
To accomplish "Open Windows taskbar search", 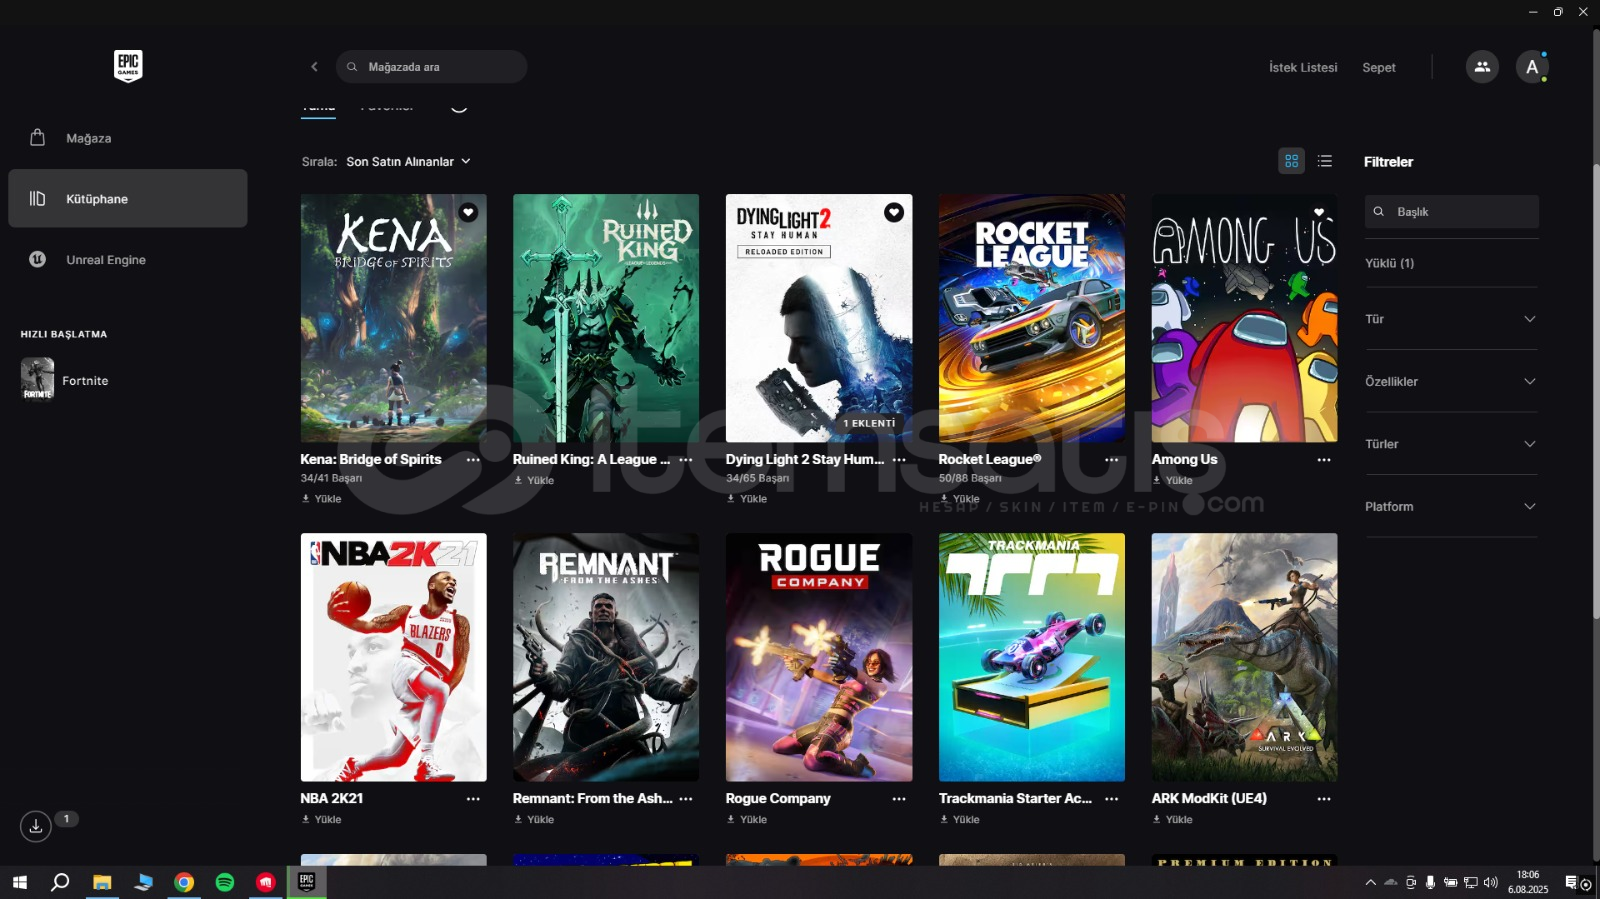I will [60, 882].
